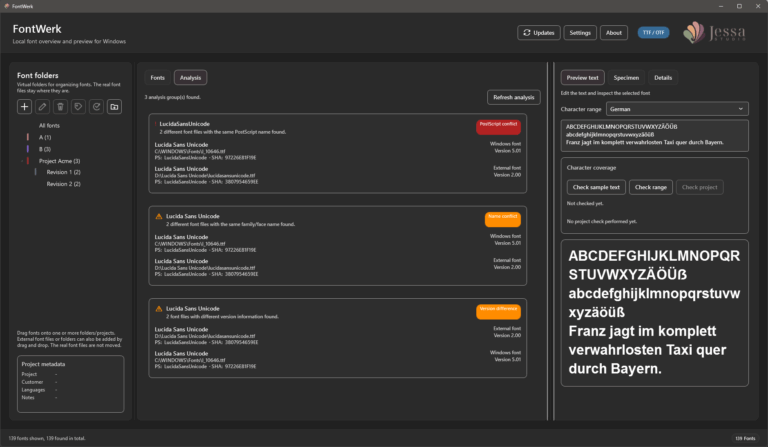The height and width of the screenshot is (447, 768).
Task: Select Revision 2 (2) subfolder
Action: click(63, 184)
